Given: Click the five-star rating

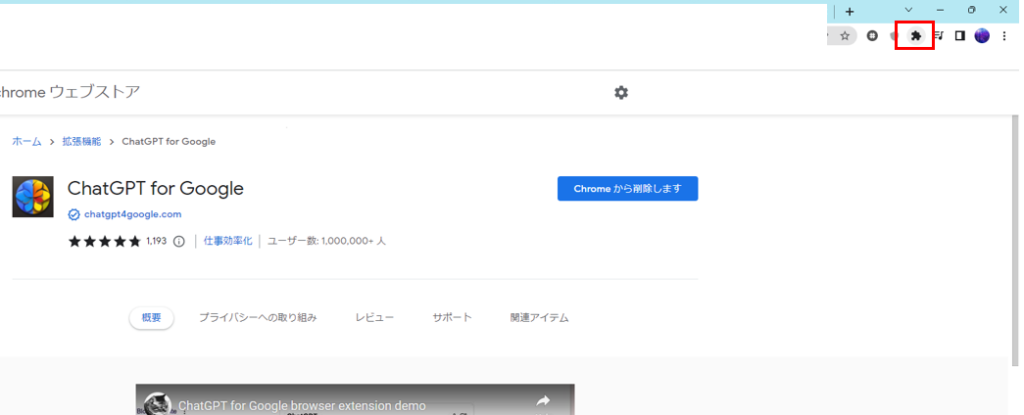Looking at the screenshot, I should coord(104,241).
